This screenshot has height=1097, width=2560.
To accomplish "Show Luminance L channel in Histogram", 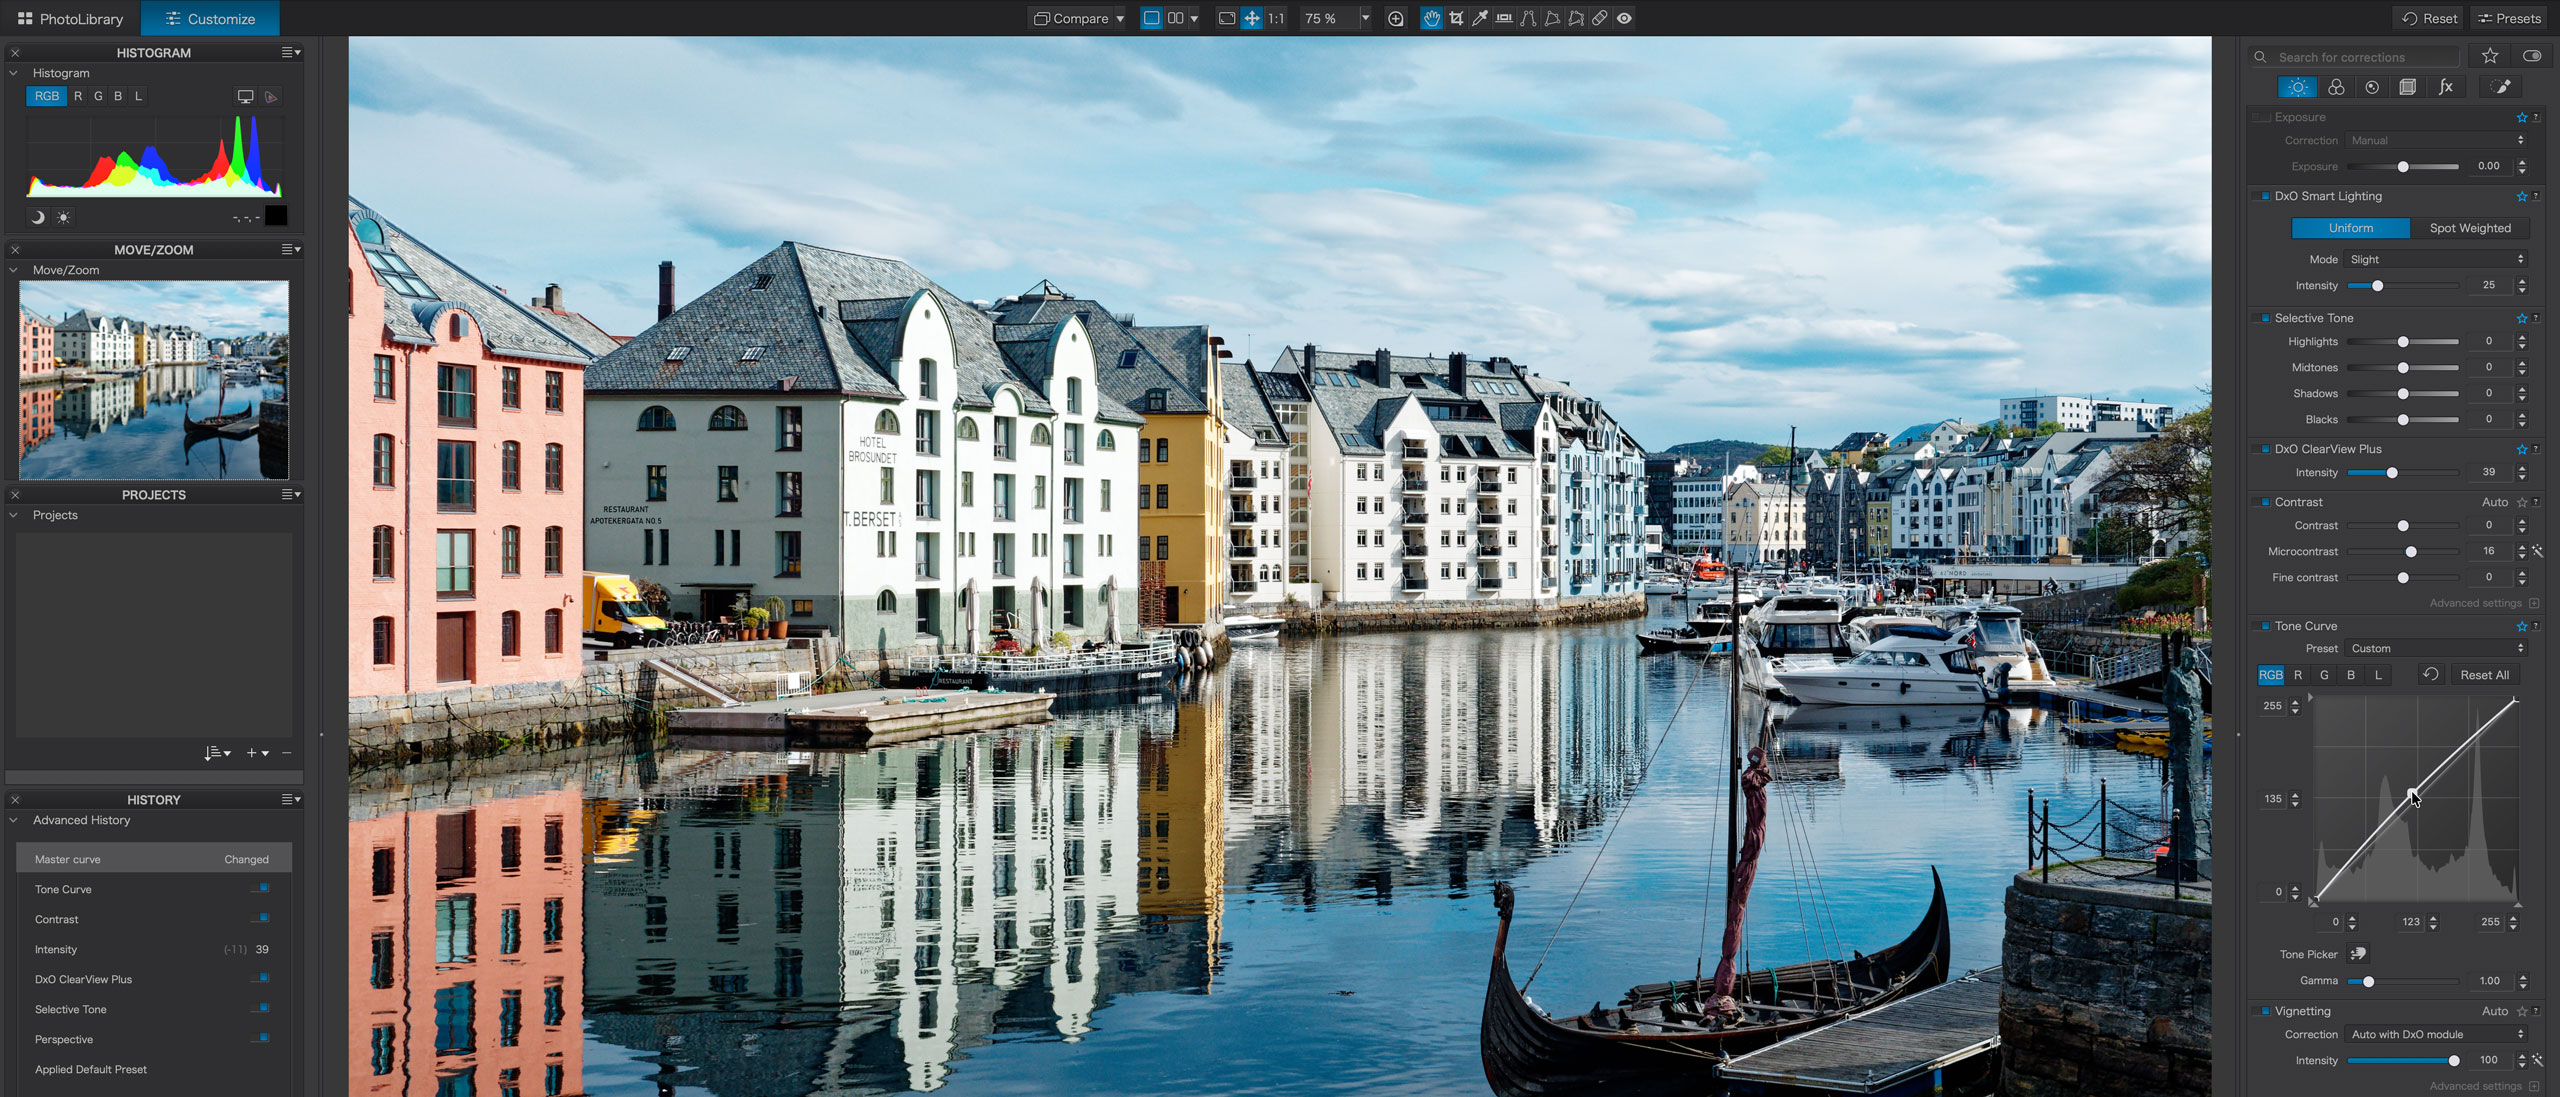I will click(138, 96).
